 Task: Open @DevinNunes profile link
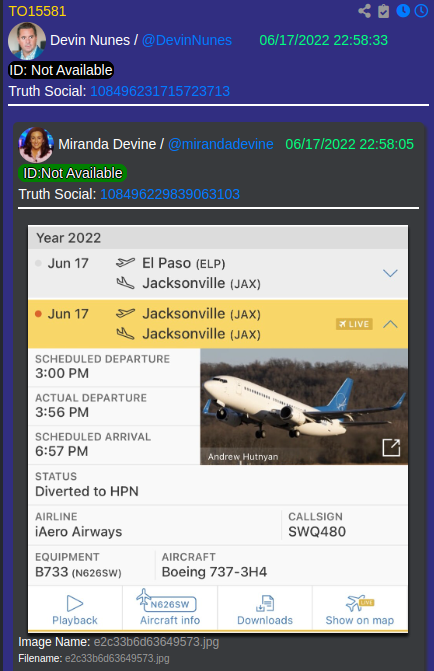point(187,40)
